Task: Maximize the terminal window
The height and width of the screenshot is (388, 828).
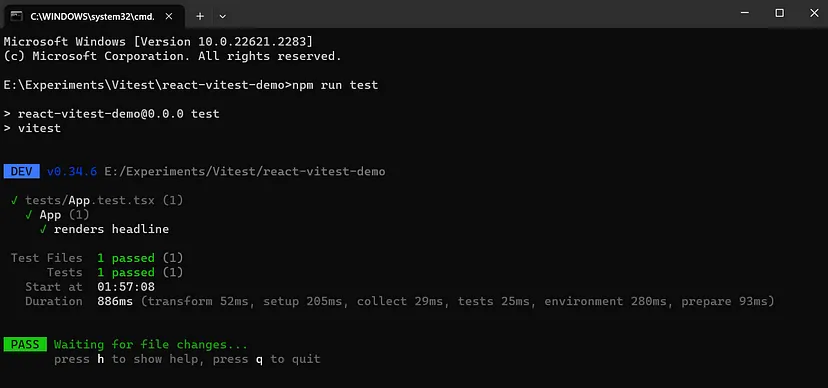Action: pyautogui.click(x=779, y=13)
